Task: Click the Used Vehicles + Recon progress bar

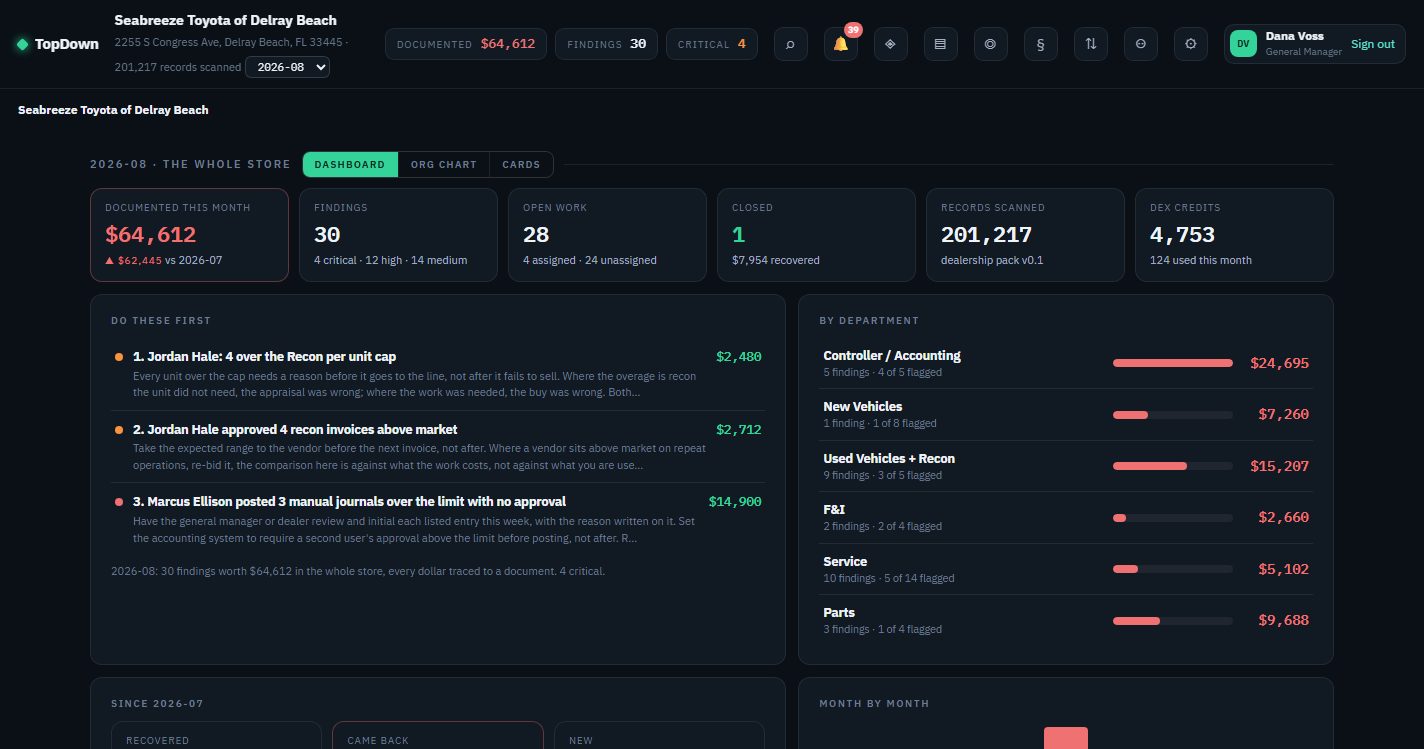Action: (1172, 466)
